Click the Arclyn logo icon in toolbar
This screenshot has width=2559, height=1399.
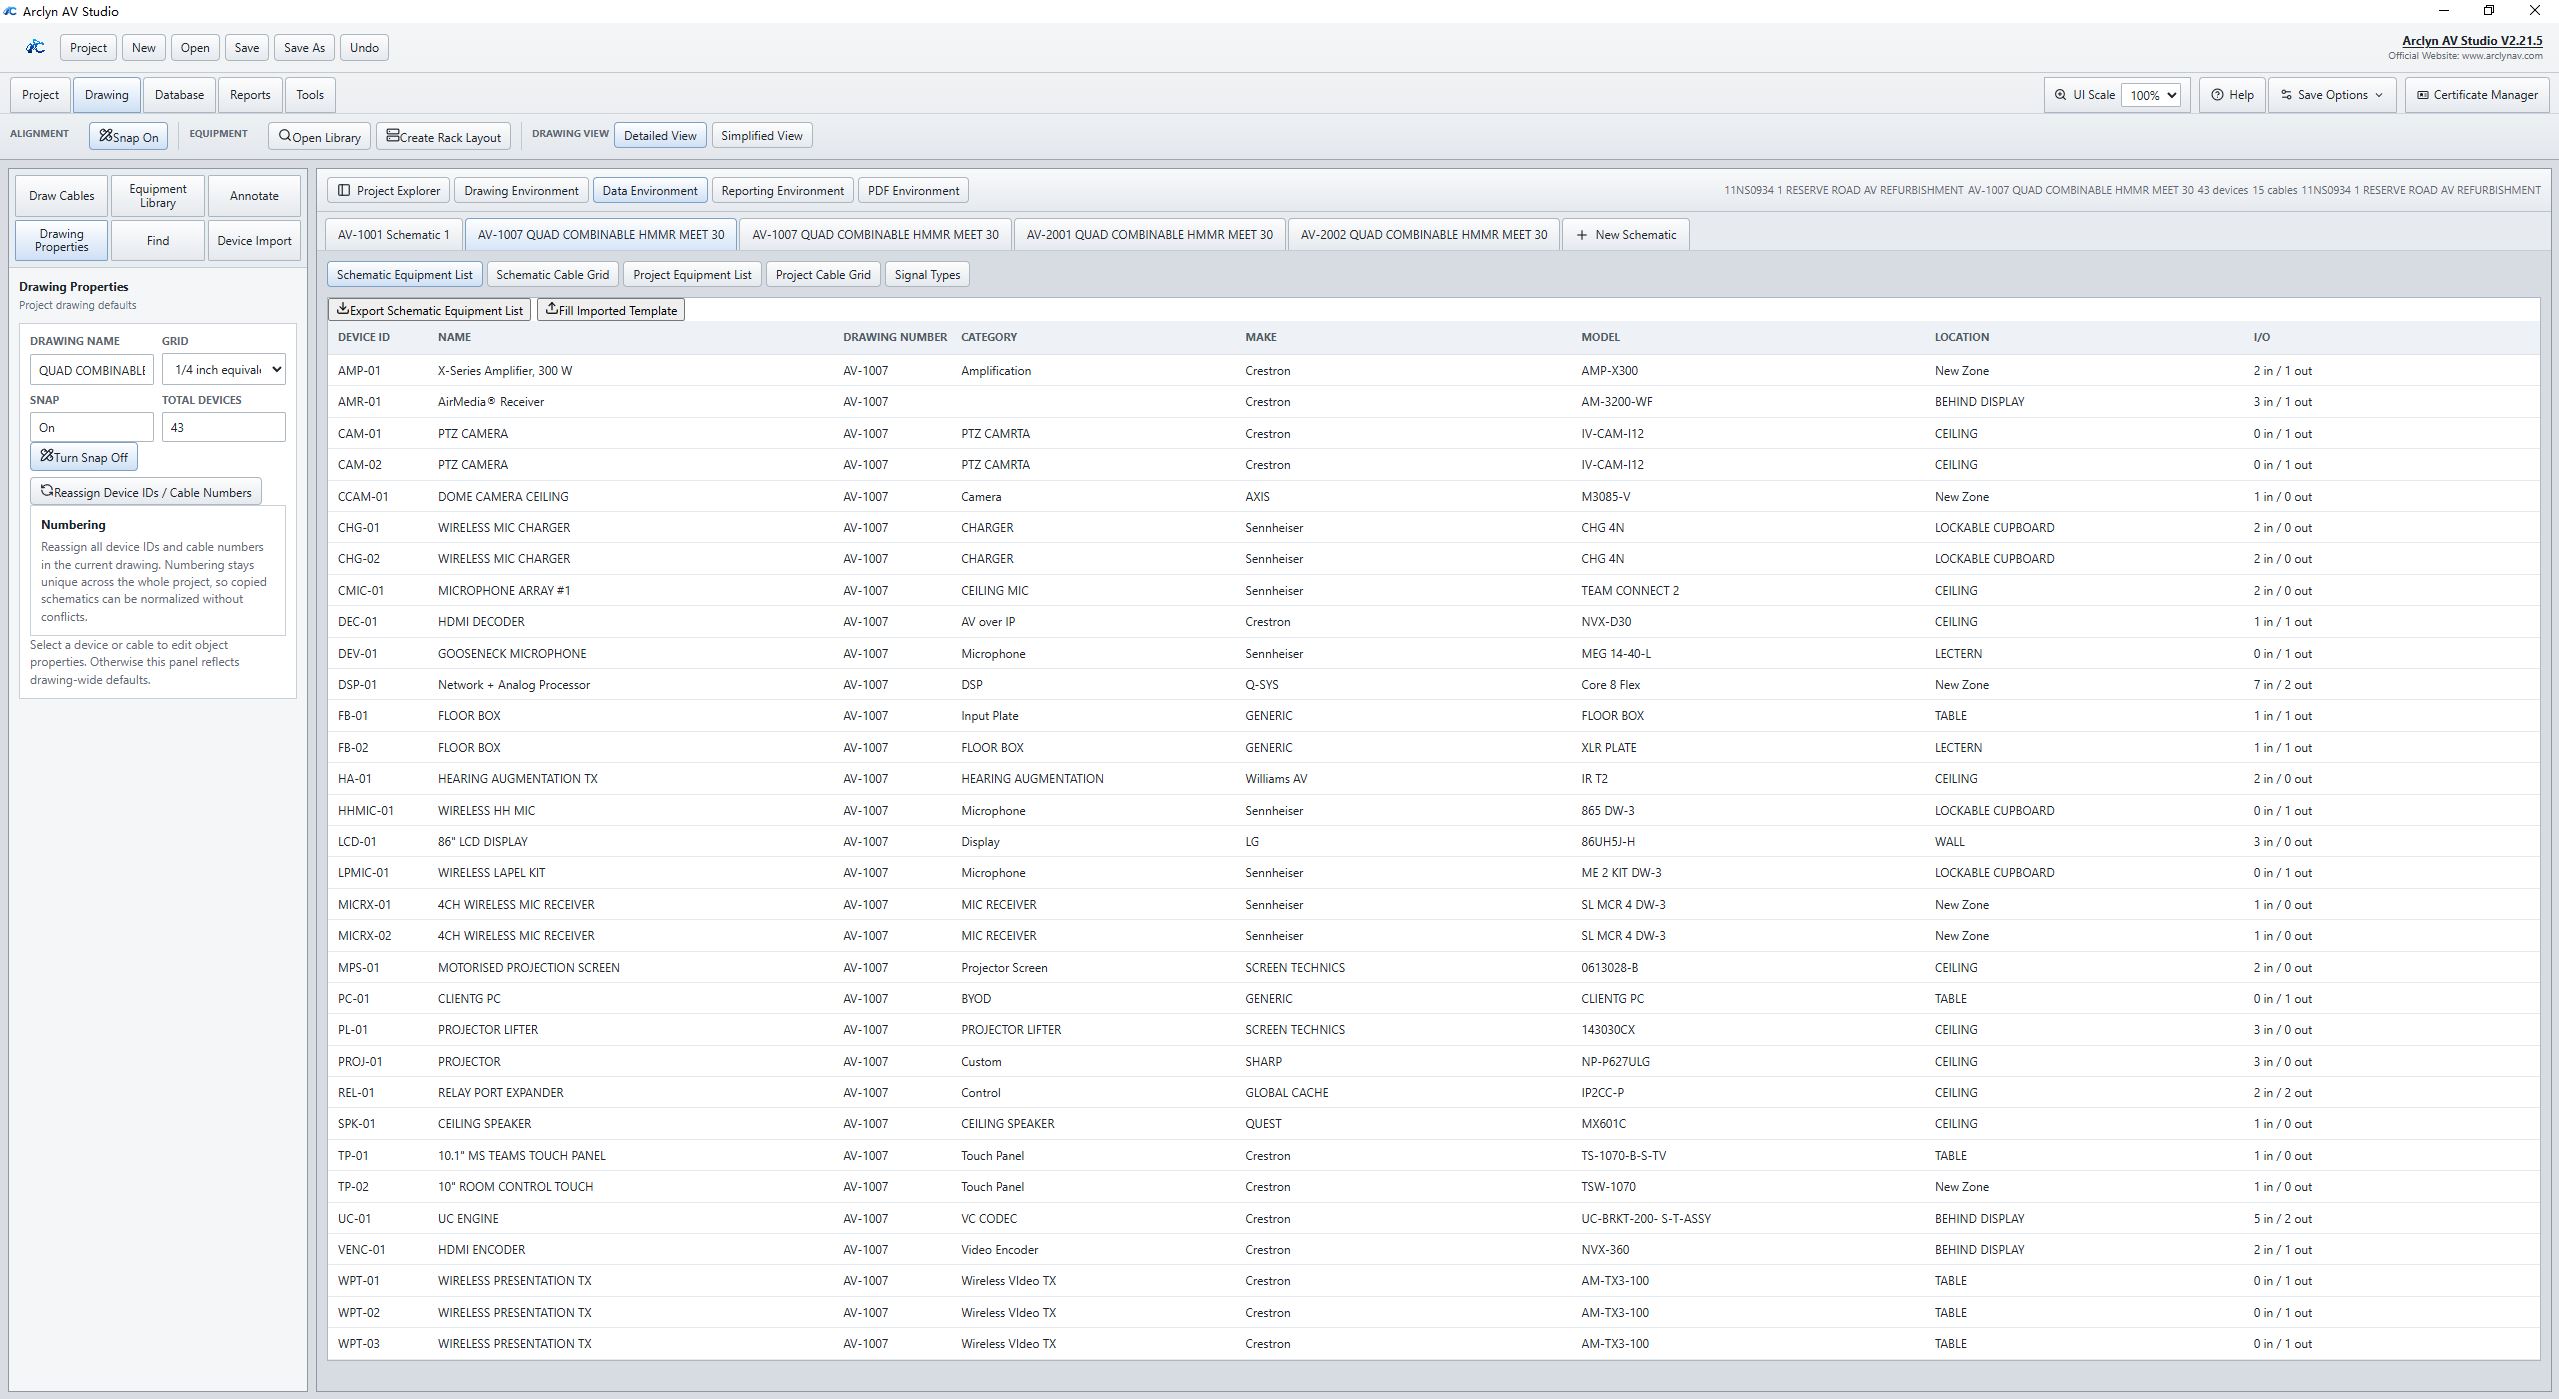click(36, 47)
